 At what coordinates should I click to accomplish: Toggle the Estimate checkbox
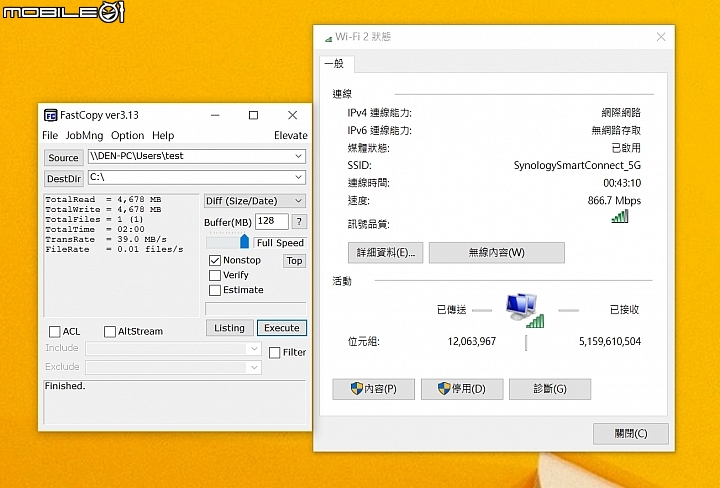(214, 290)
